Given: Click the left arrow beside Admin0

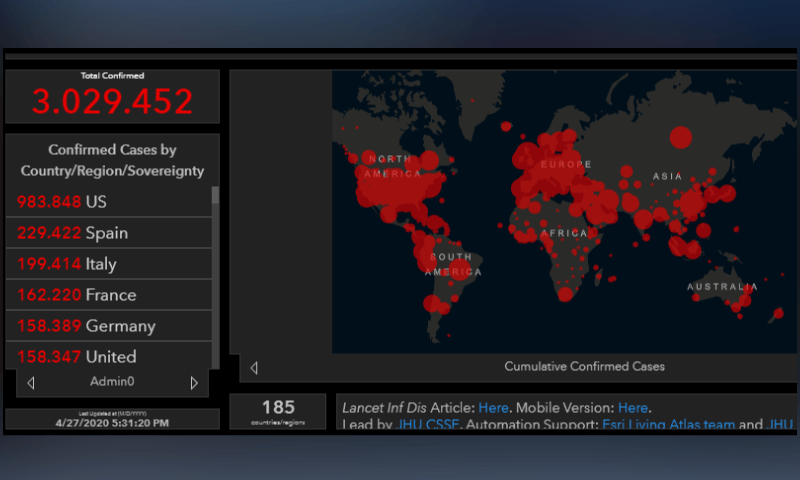Looking at the screenshot, I should (x=31, y=383).
